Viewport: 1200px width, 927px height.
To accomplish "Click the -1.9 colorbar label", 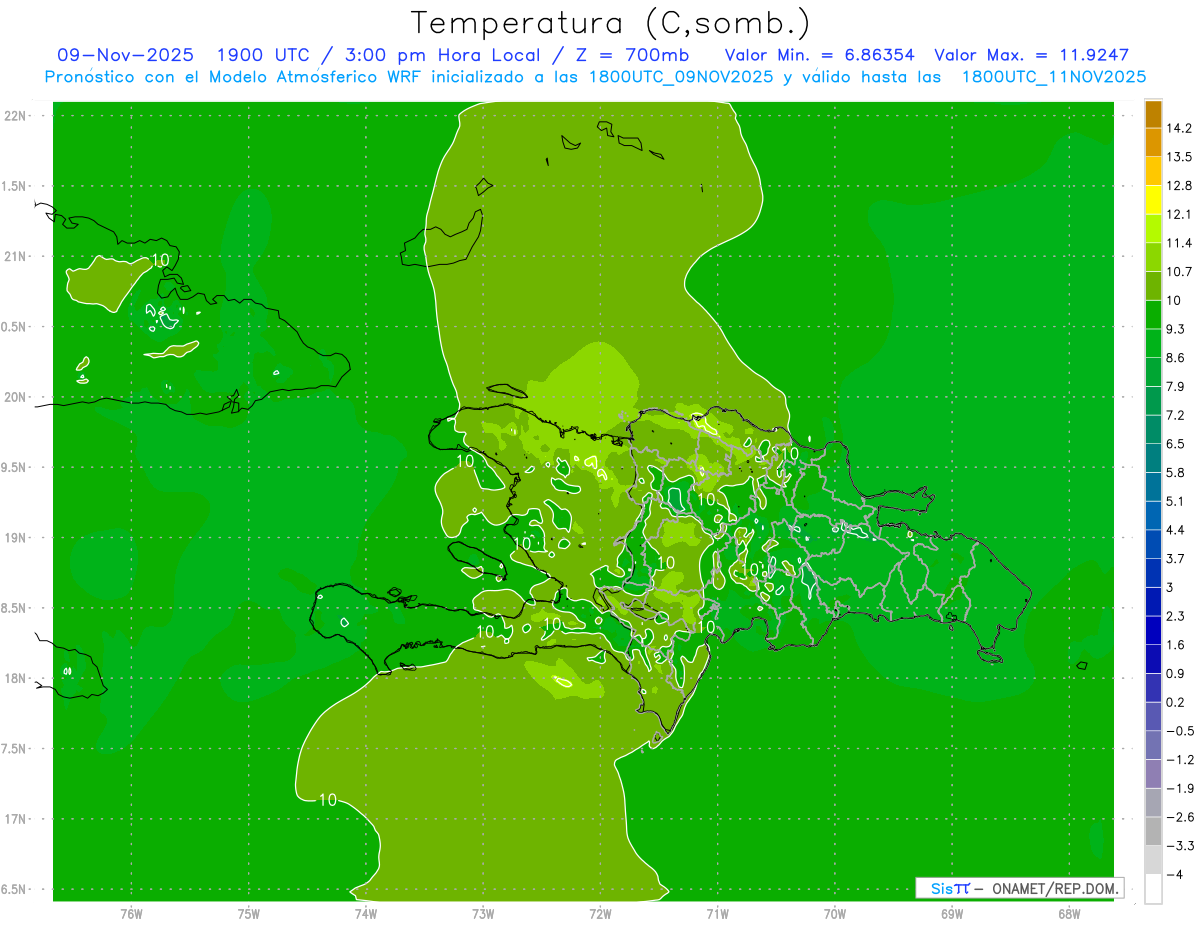I will pos(1179,788).
